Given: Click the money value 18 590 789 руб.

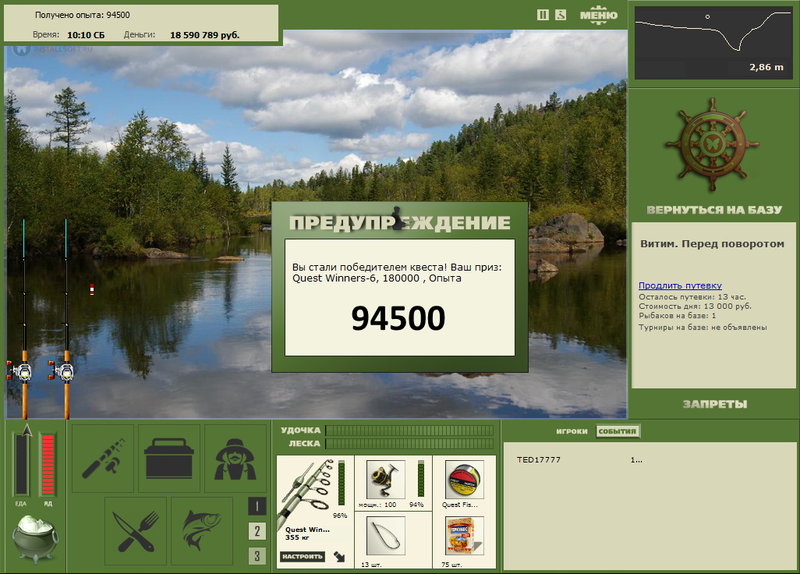Looking at the screenshot, I should (x=205, y=35).
